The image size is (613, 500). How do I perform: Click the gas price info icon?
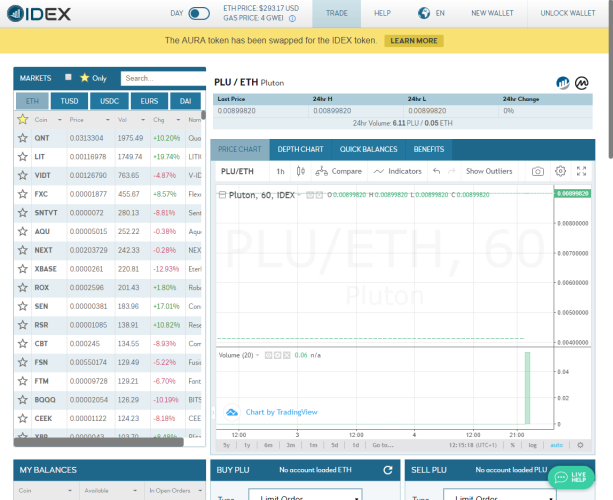coord(292,18)
